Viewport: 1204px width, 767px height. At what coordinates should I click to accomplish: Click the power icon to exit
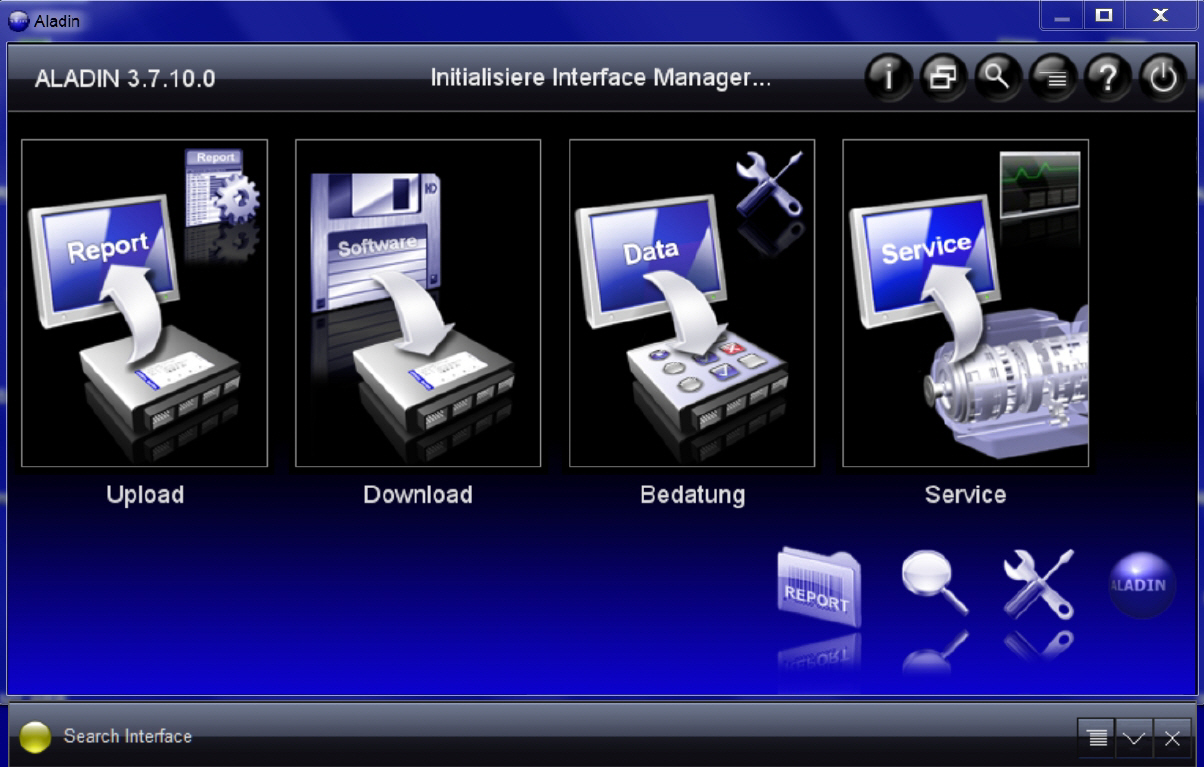[1162, 78]
